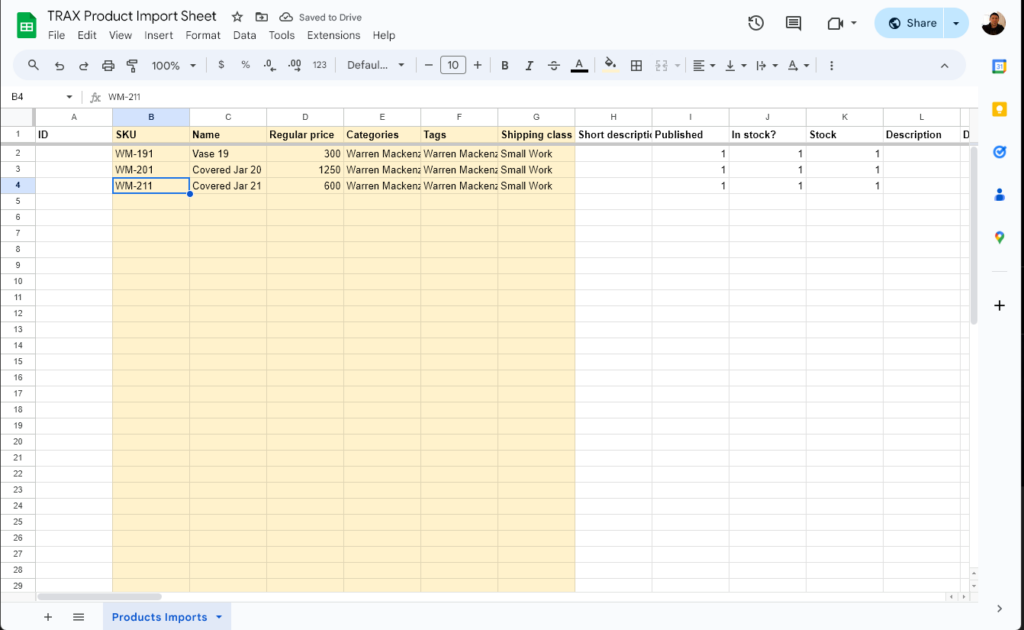Expand the 100% zoom dropdown
The image size is (1024, 630).
tap(173, 65)
